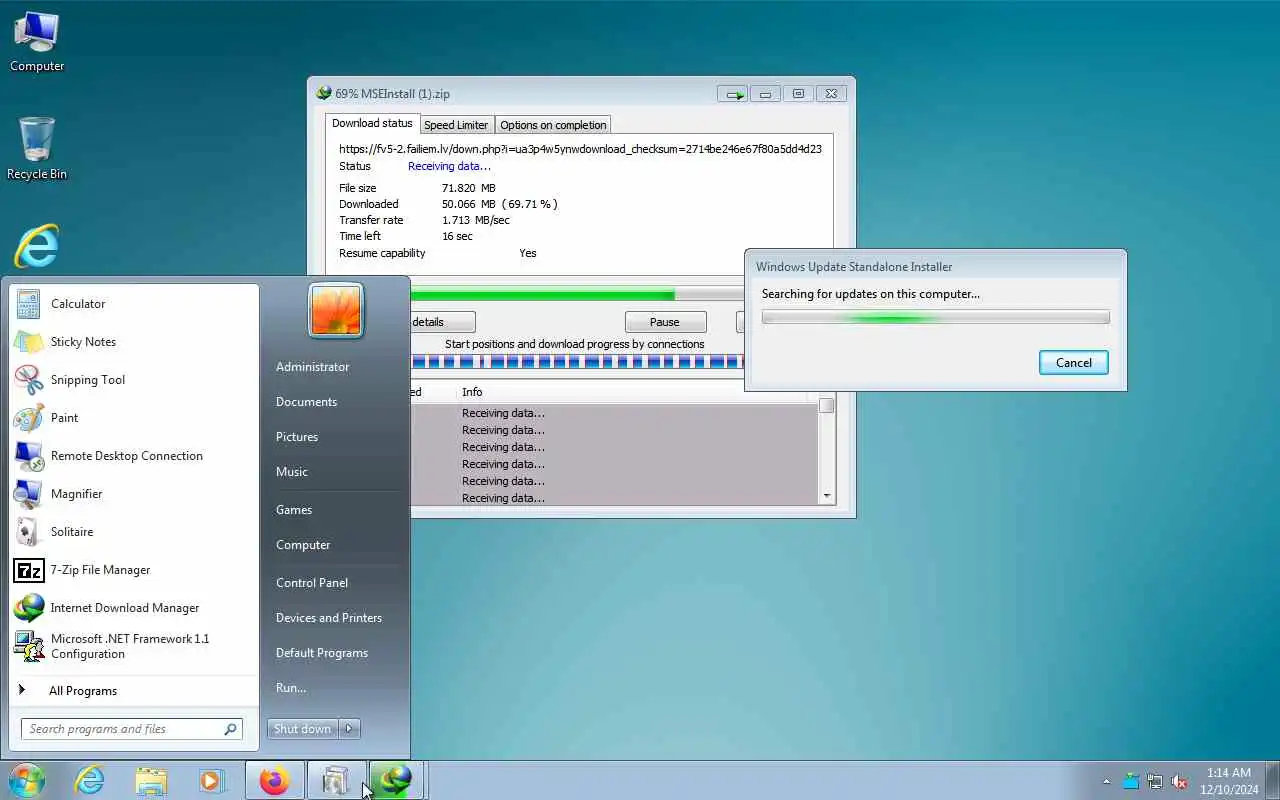Open Solitaire game
Viewport: 1280px width, 800px height.
[x=135, y=532]
